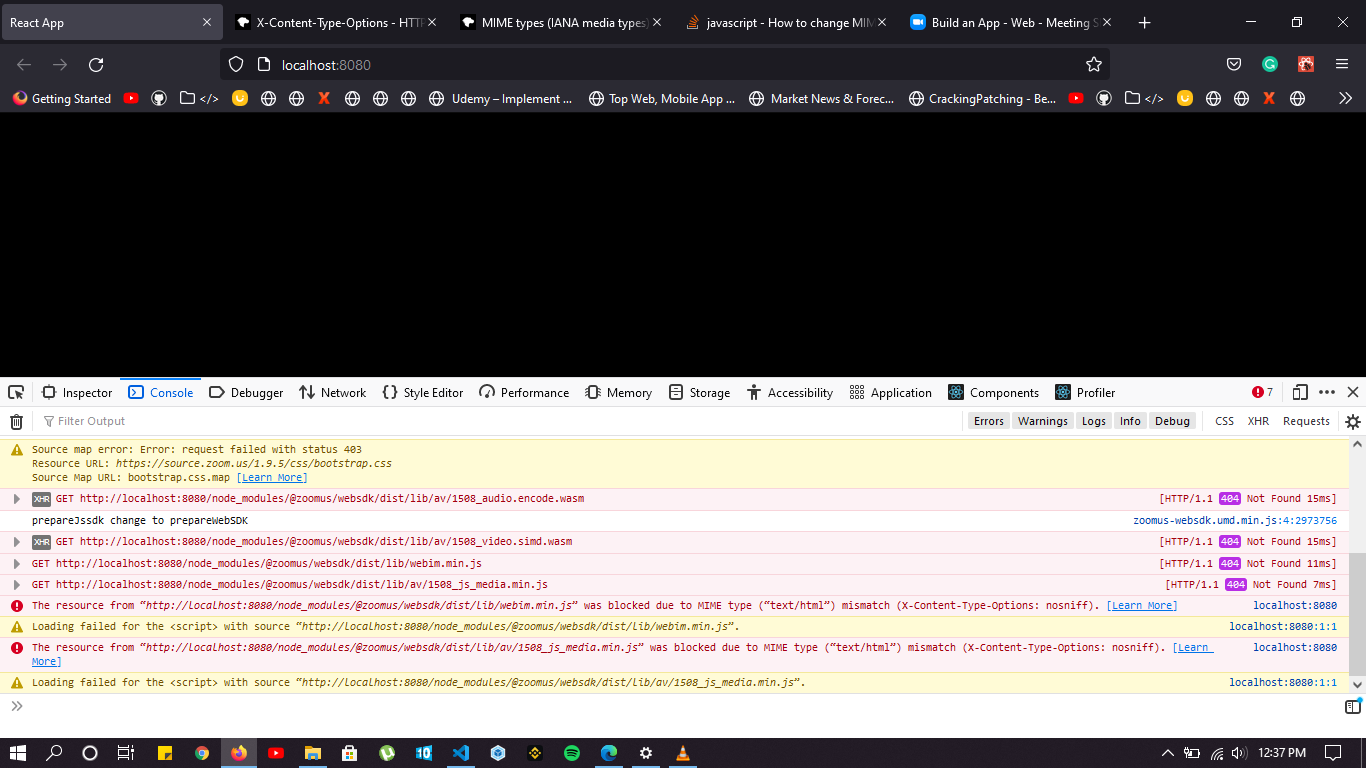The image size is (1366, 768).
Task: Open the React Components tab
Action: coord(993,392)
